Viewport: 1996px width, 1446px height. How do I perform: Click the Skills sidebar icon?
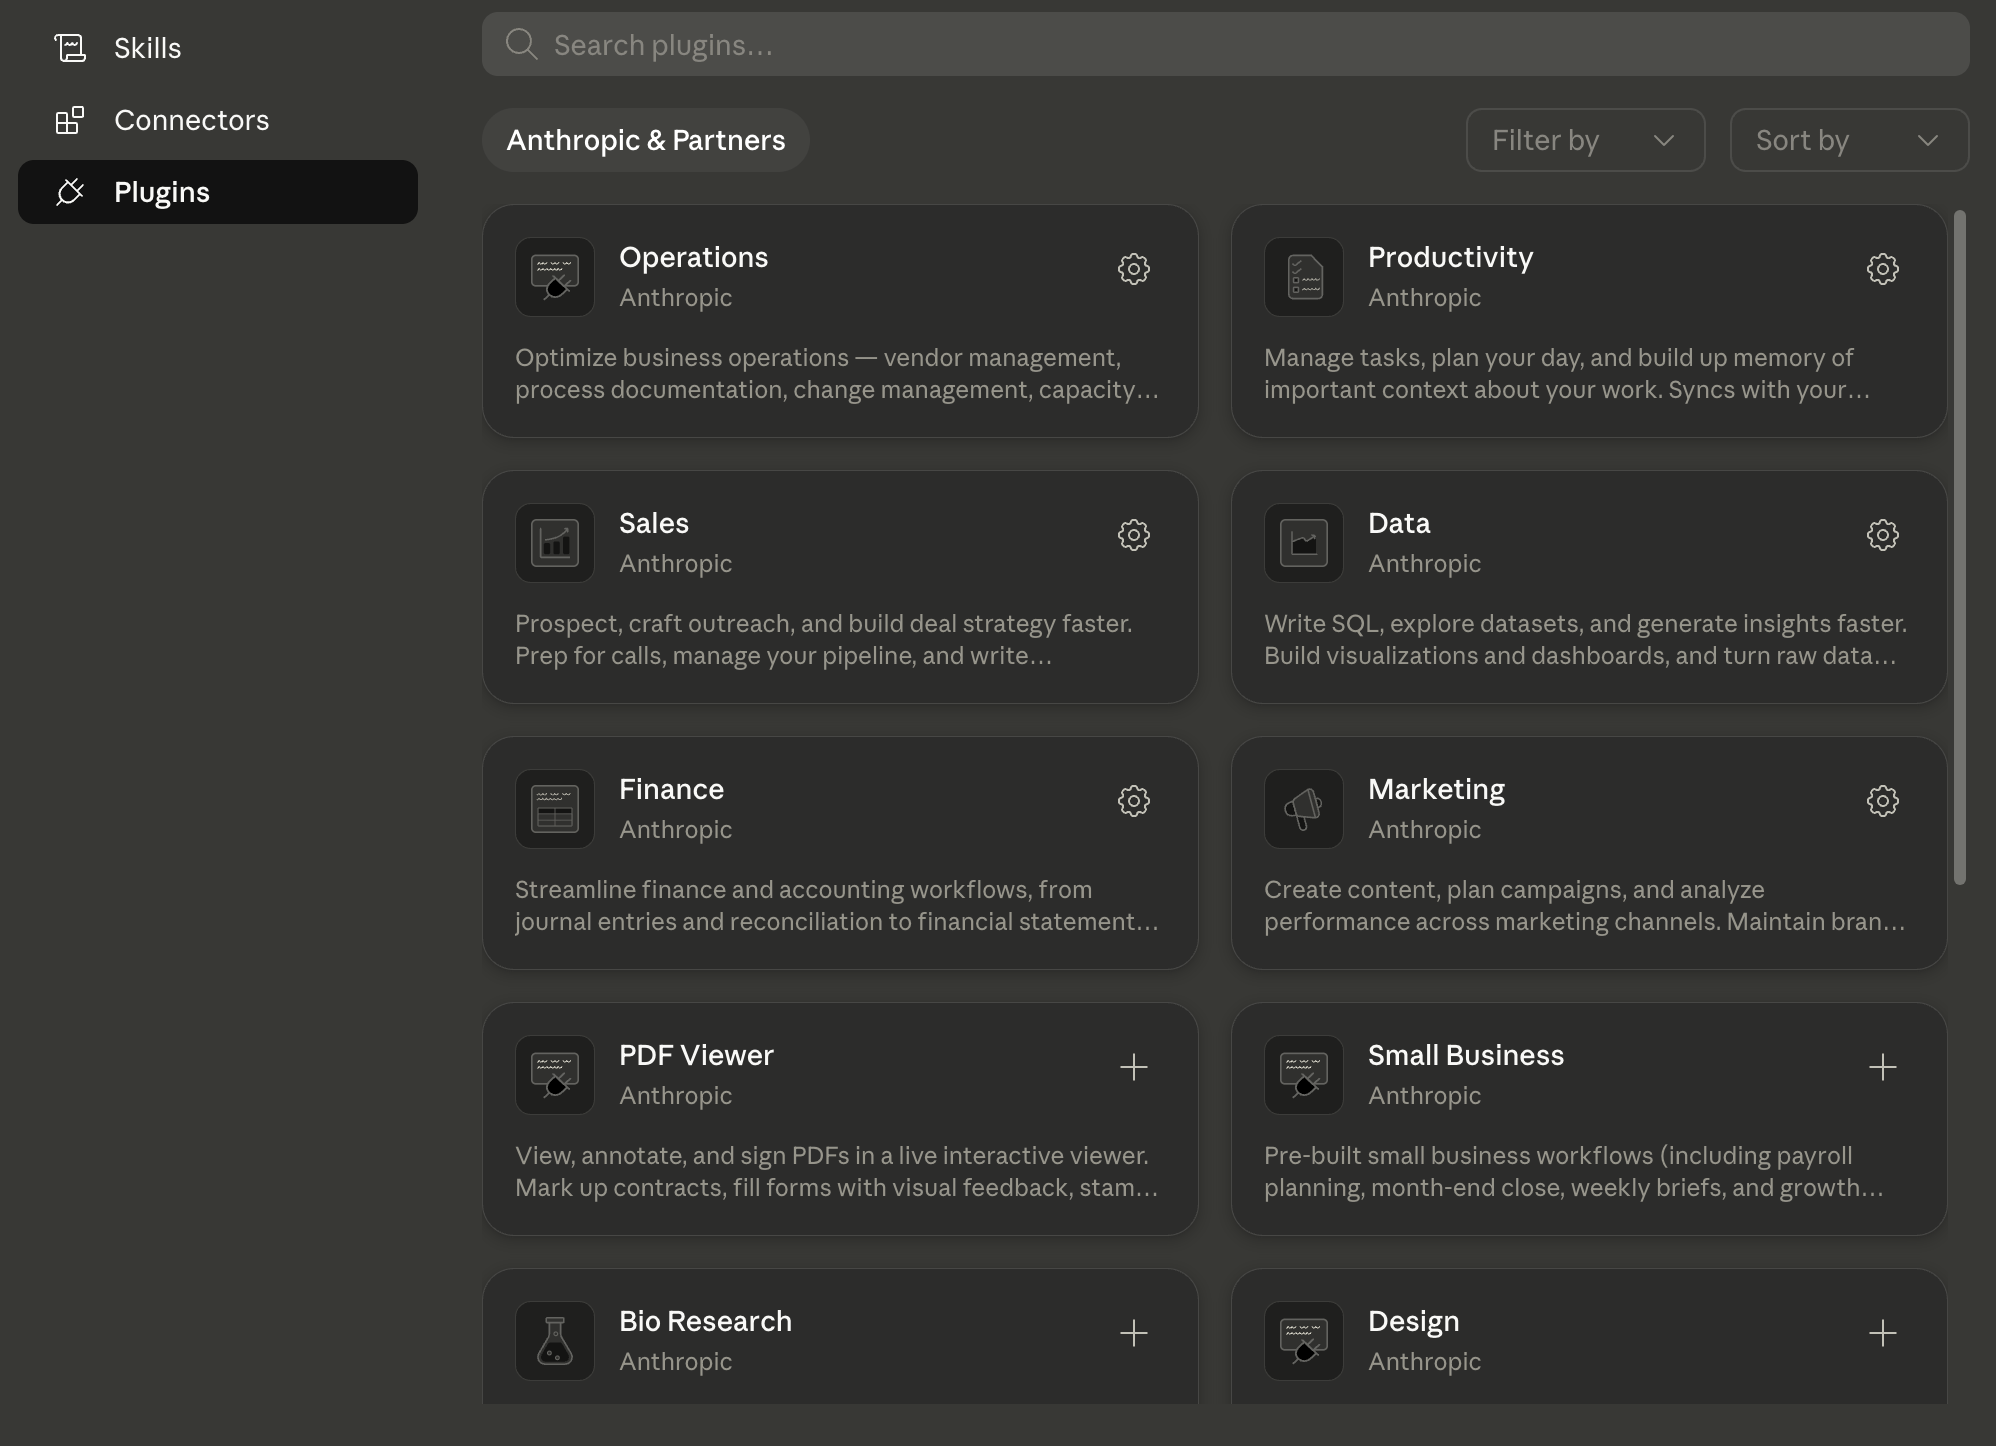point(70,48)
